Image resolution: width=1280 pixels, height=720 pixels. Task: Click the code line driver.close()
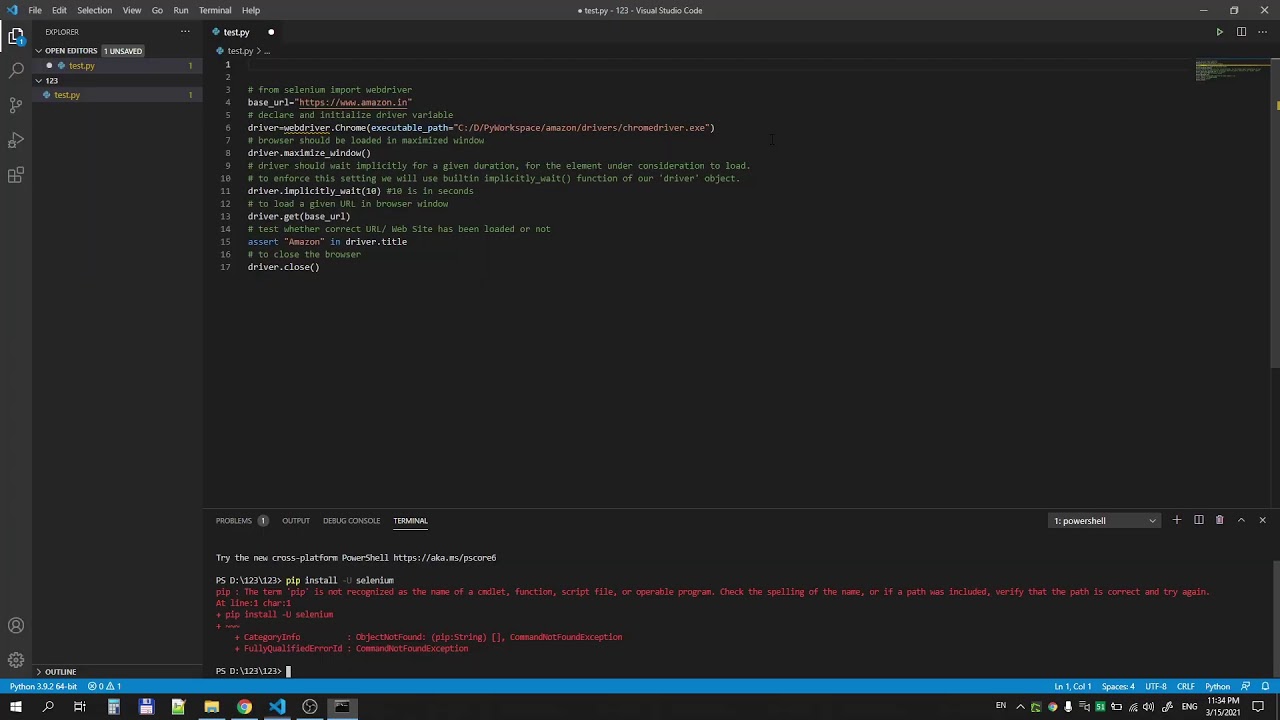284,267
